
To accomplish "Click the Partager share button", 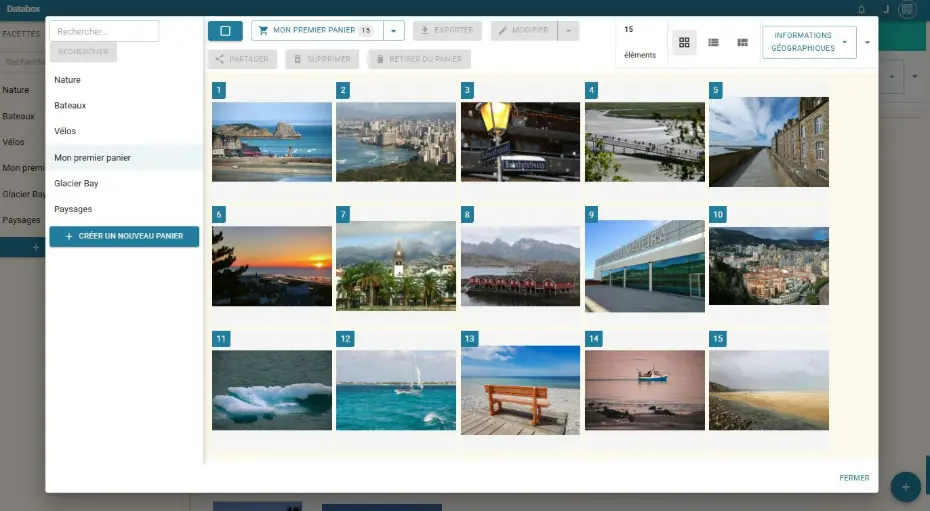I will click(242, 59).
